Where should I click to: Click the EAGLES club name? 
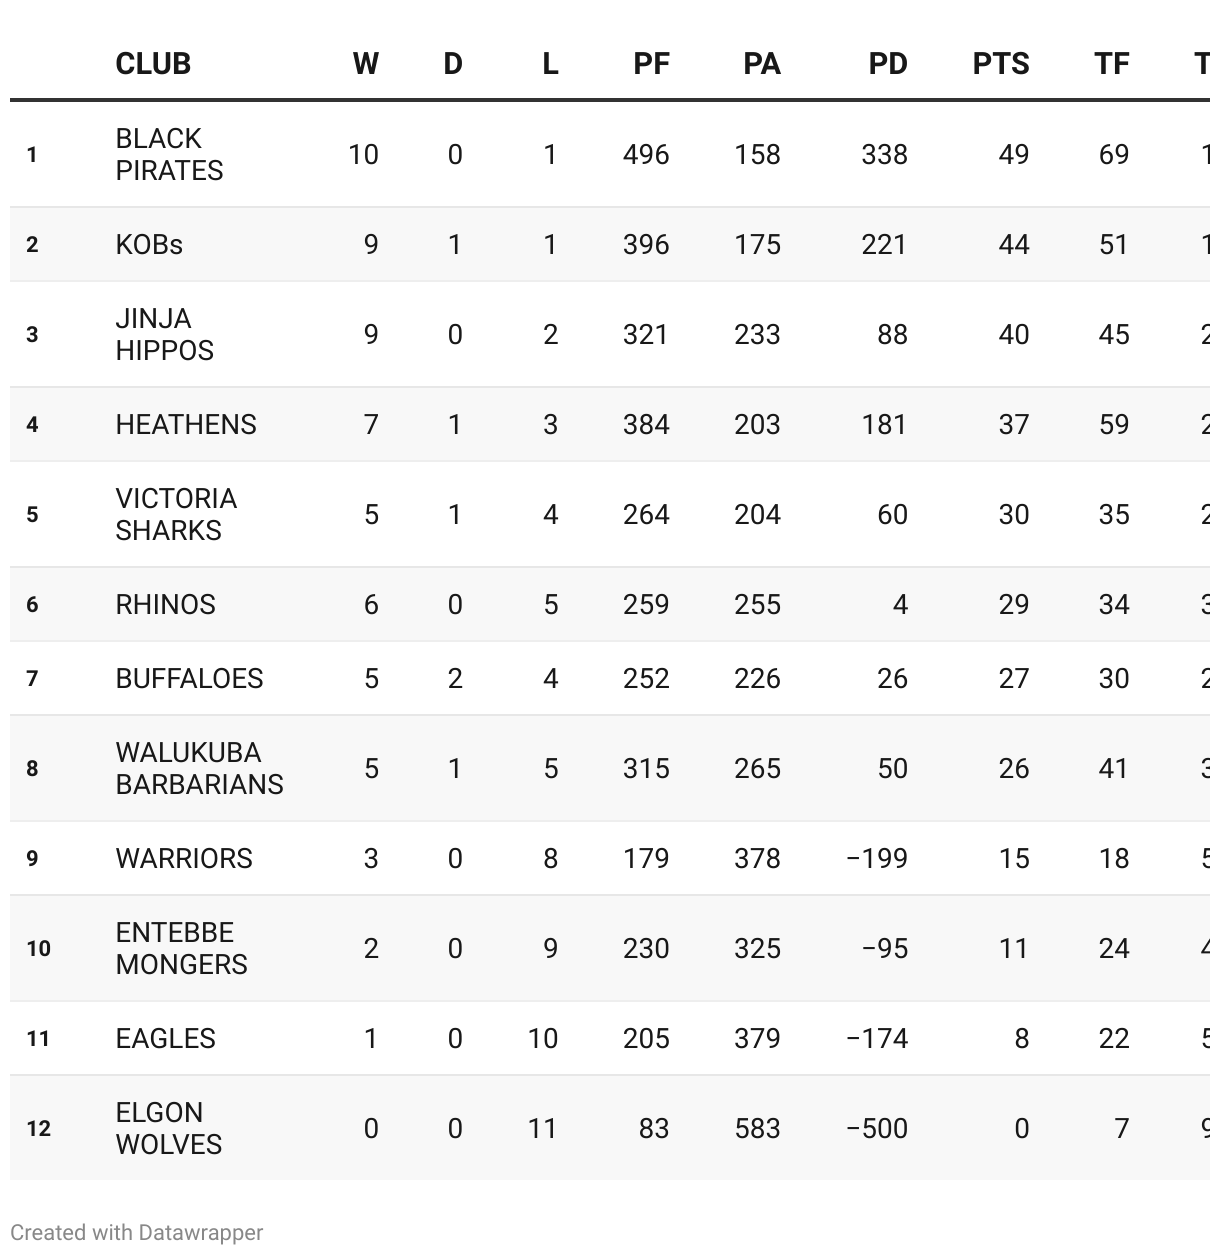tap(165, 1038)
